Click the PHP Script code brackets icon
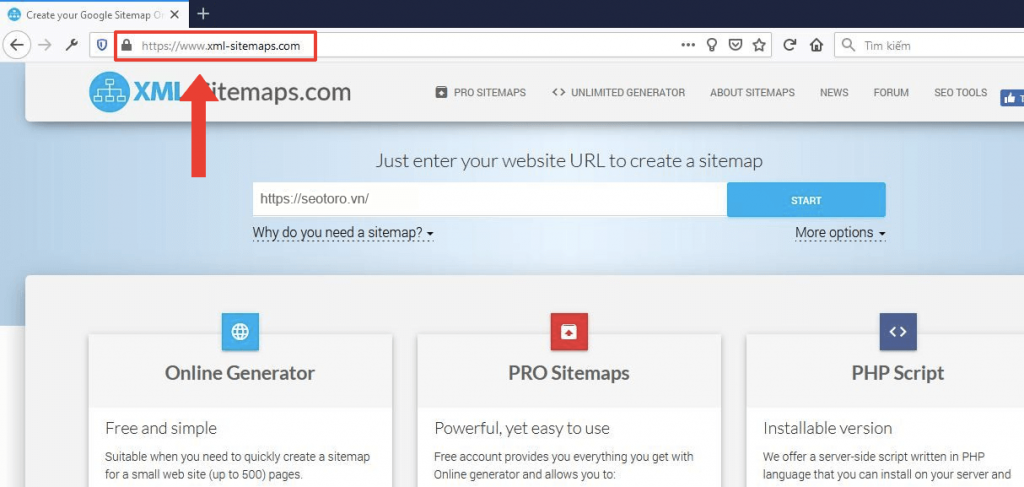 click(898, 332)
